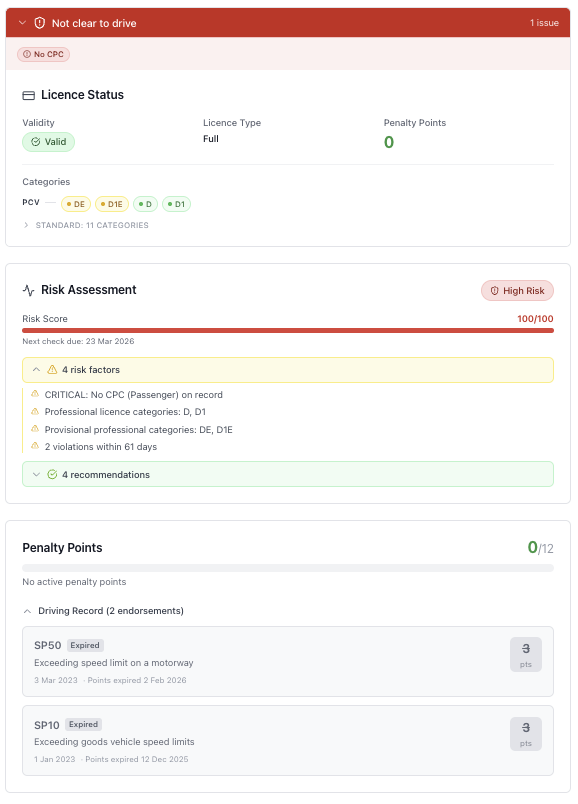Viewport: 578px width, 804px height.
Task: Click the checkmark icon inside the Valid badge
Action: pos(34,142)
